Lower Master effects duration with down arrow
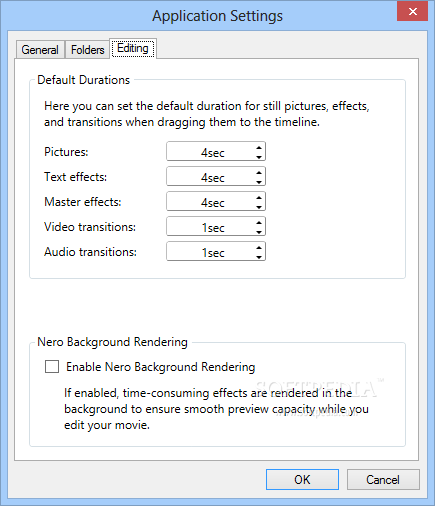 tap(259, 206)
